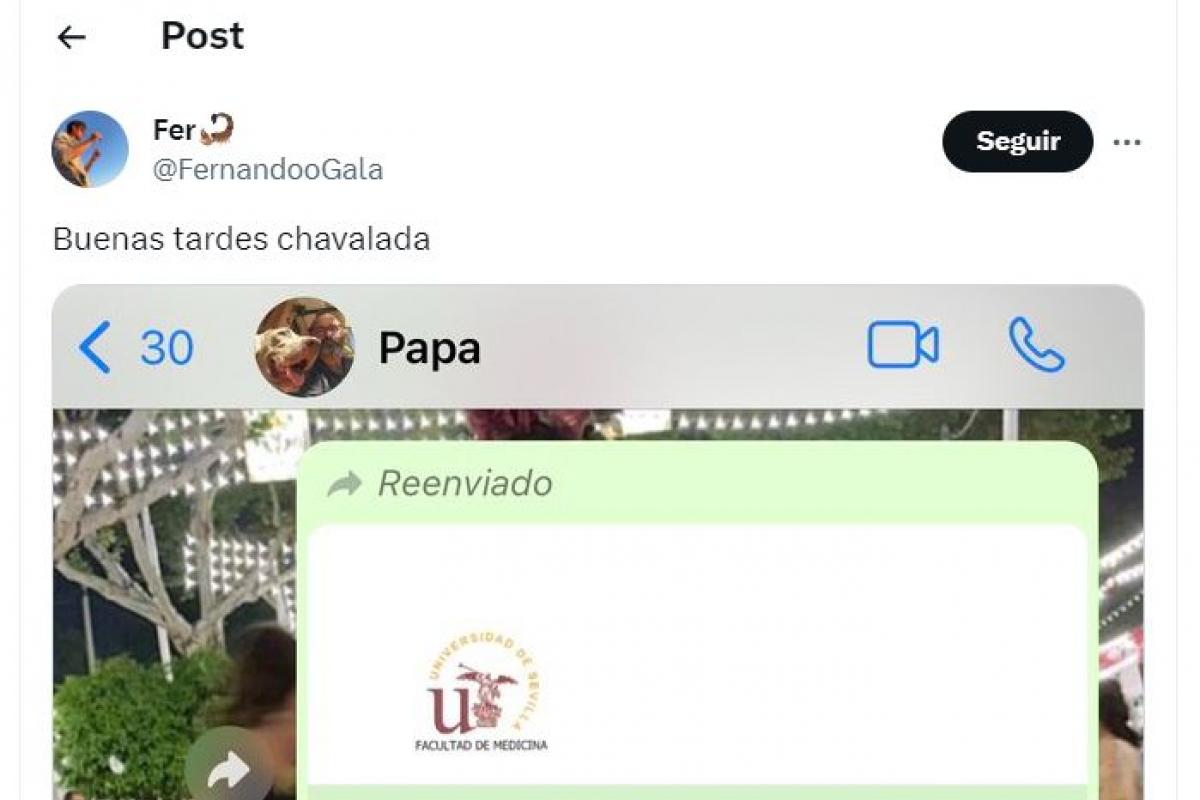The height and width of the screenshot is (800, 1200).
Task: Open Fer's profile picture
Action: point(90,149)
